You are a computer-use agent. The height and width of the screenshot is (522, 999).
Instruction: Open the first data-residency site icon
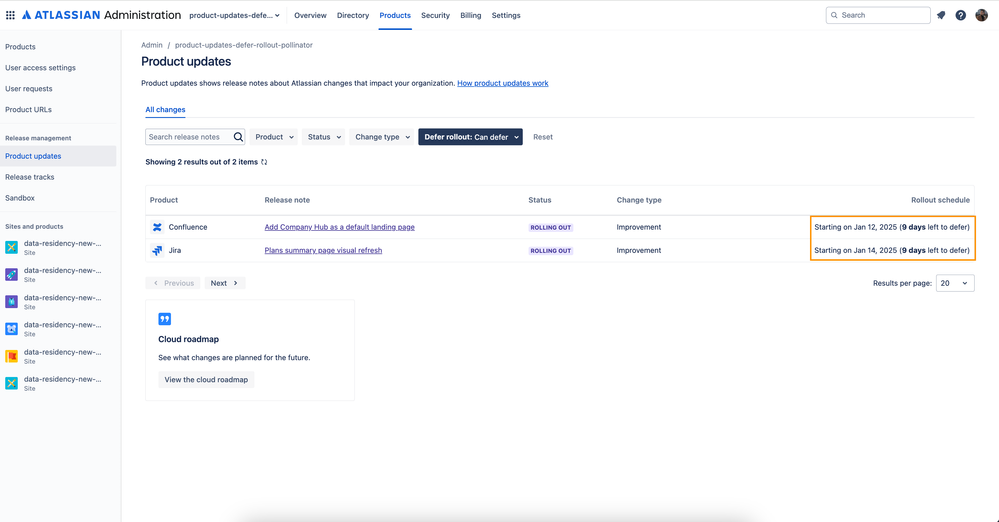click(11, 247)
